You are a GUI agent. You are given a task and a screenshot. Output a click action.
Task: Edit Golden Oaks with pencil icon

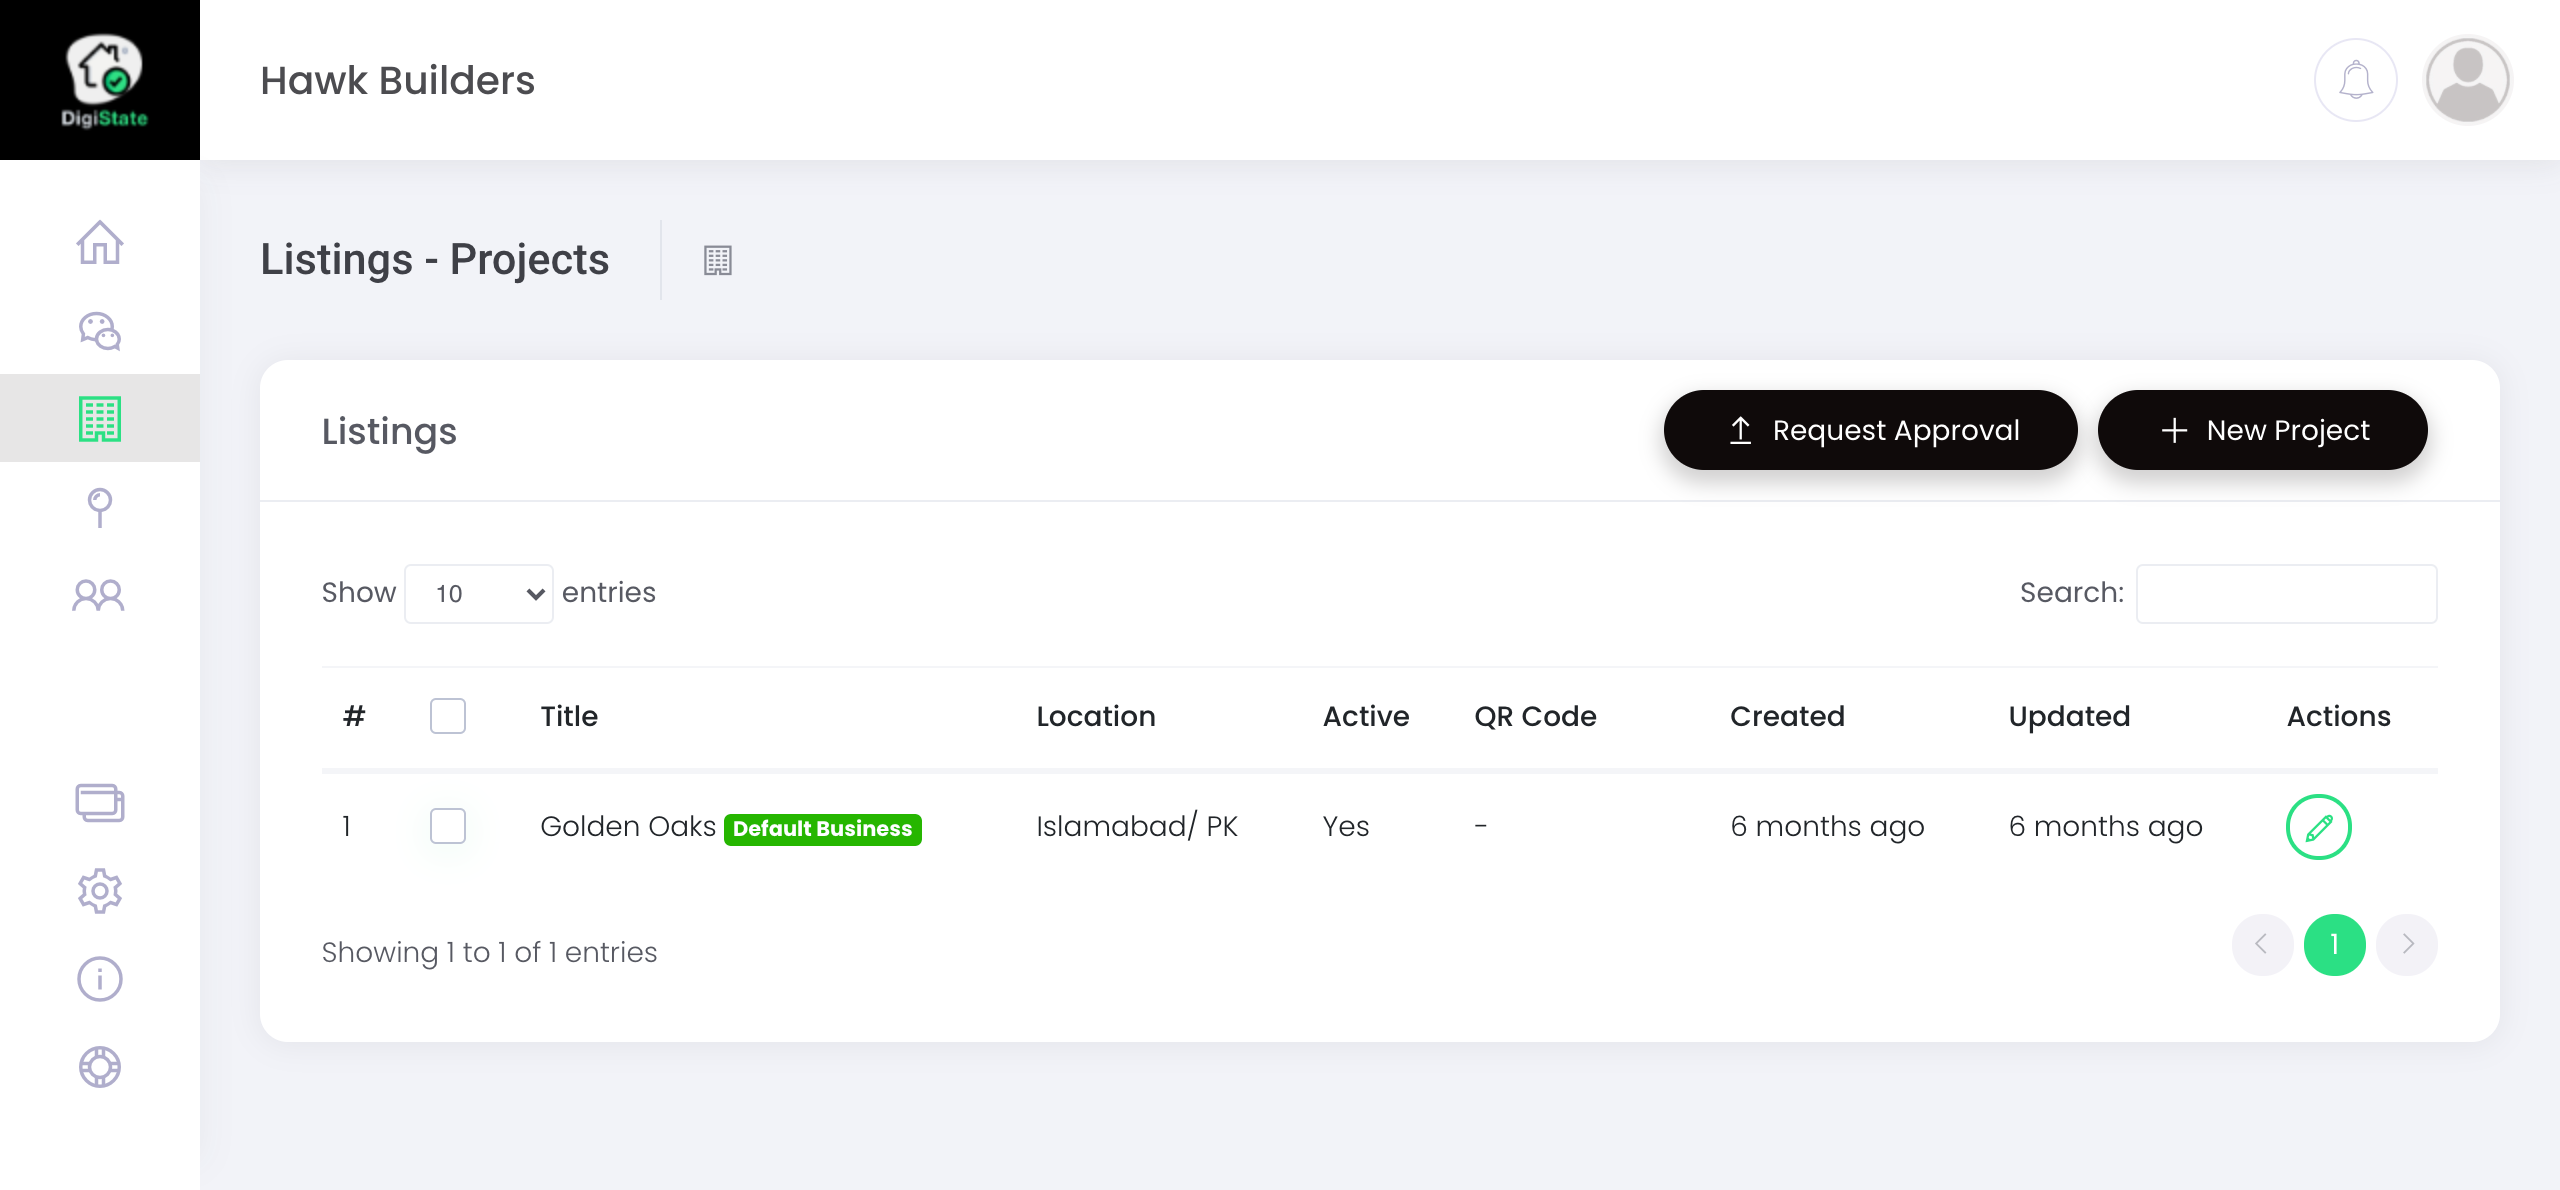(x=2318, y=827)
